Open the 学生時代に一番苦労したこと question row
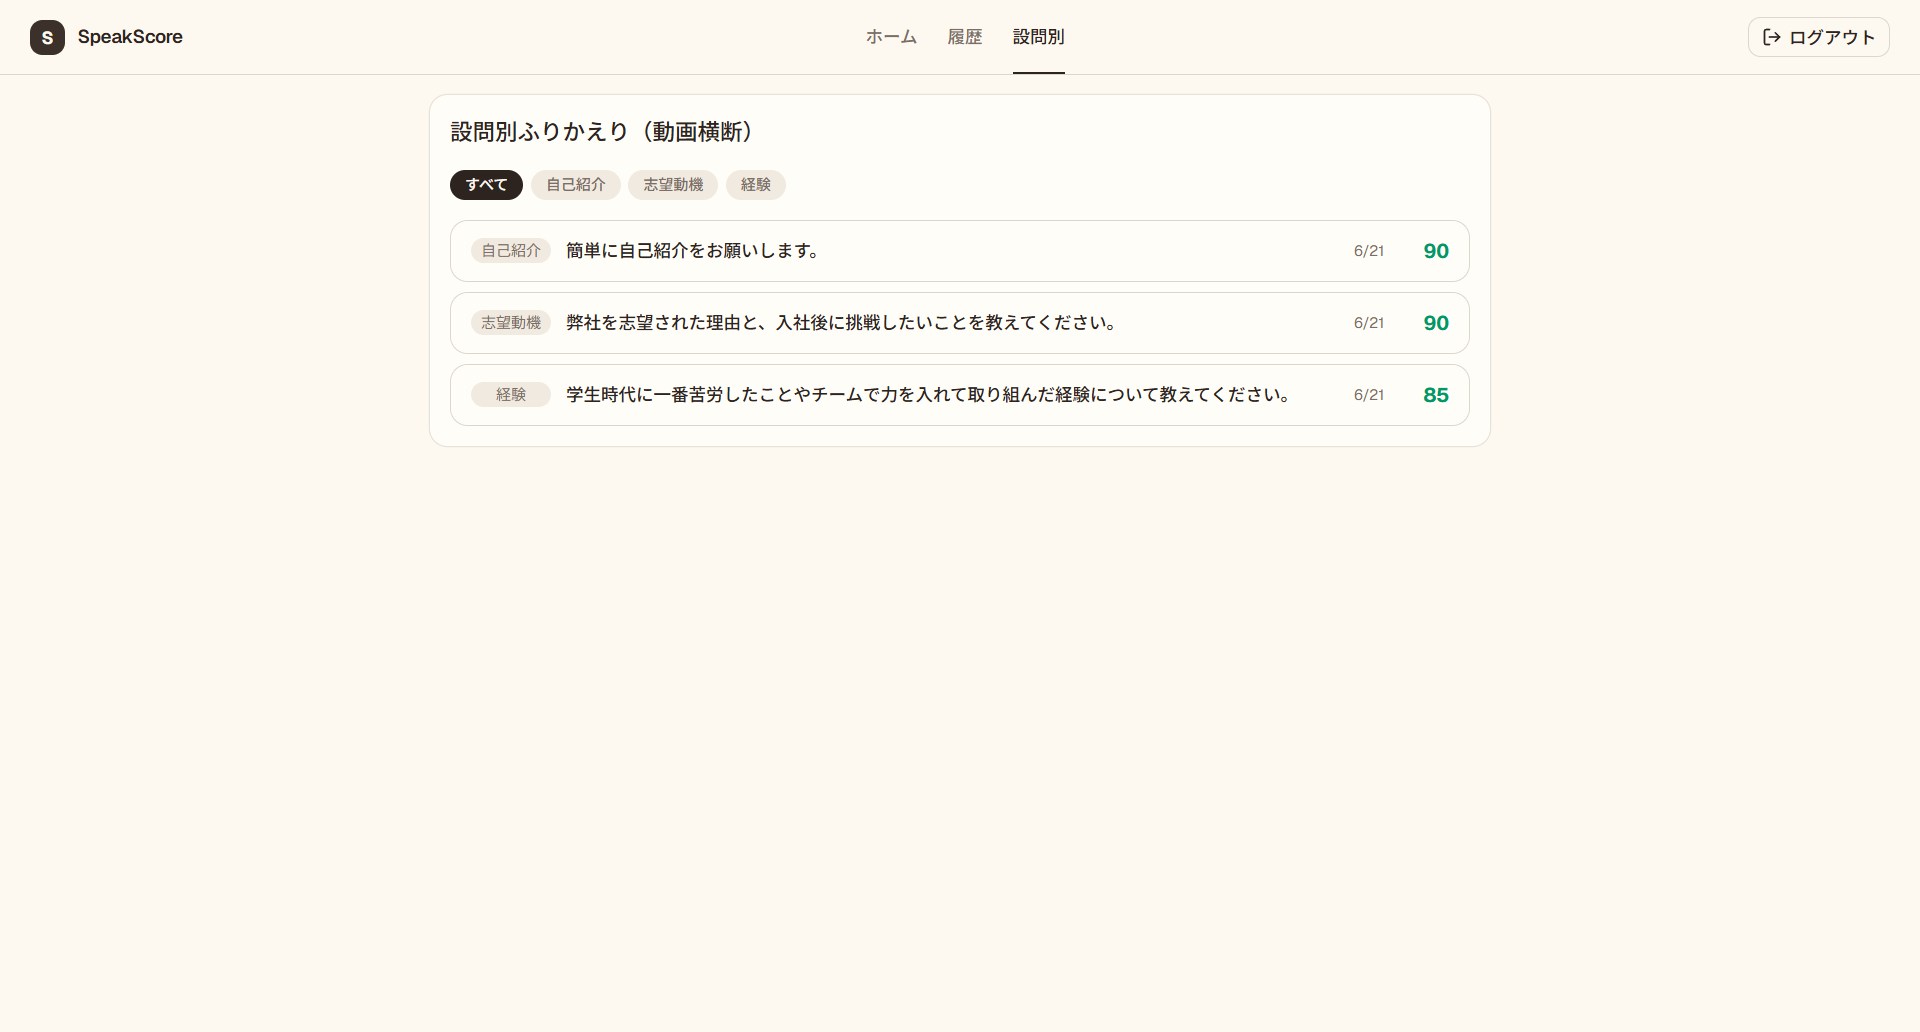1920x1032 pixels. click(960, 395)
